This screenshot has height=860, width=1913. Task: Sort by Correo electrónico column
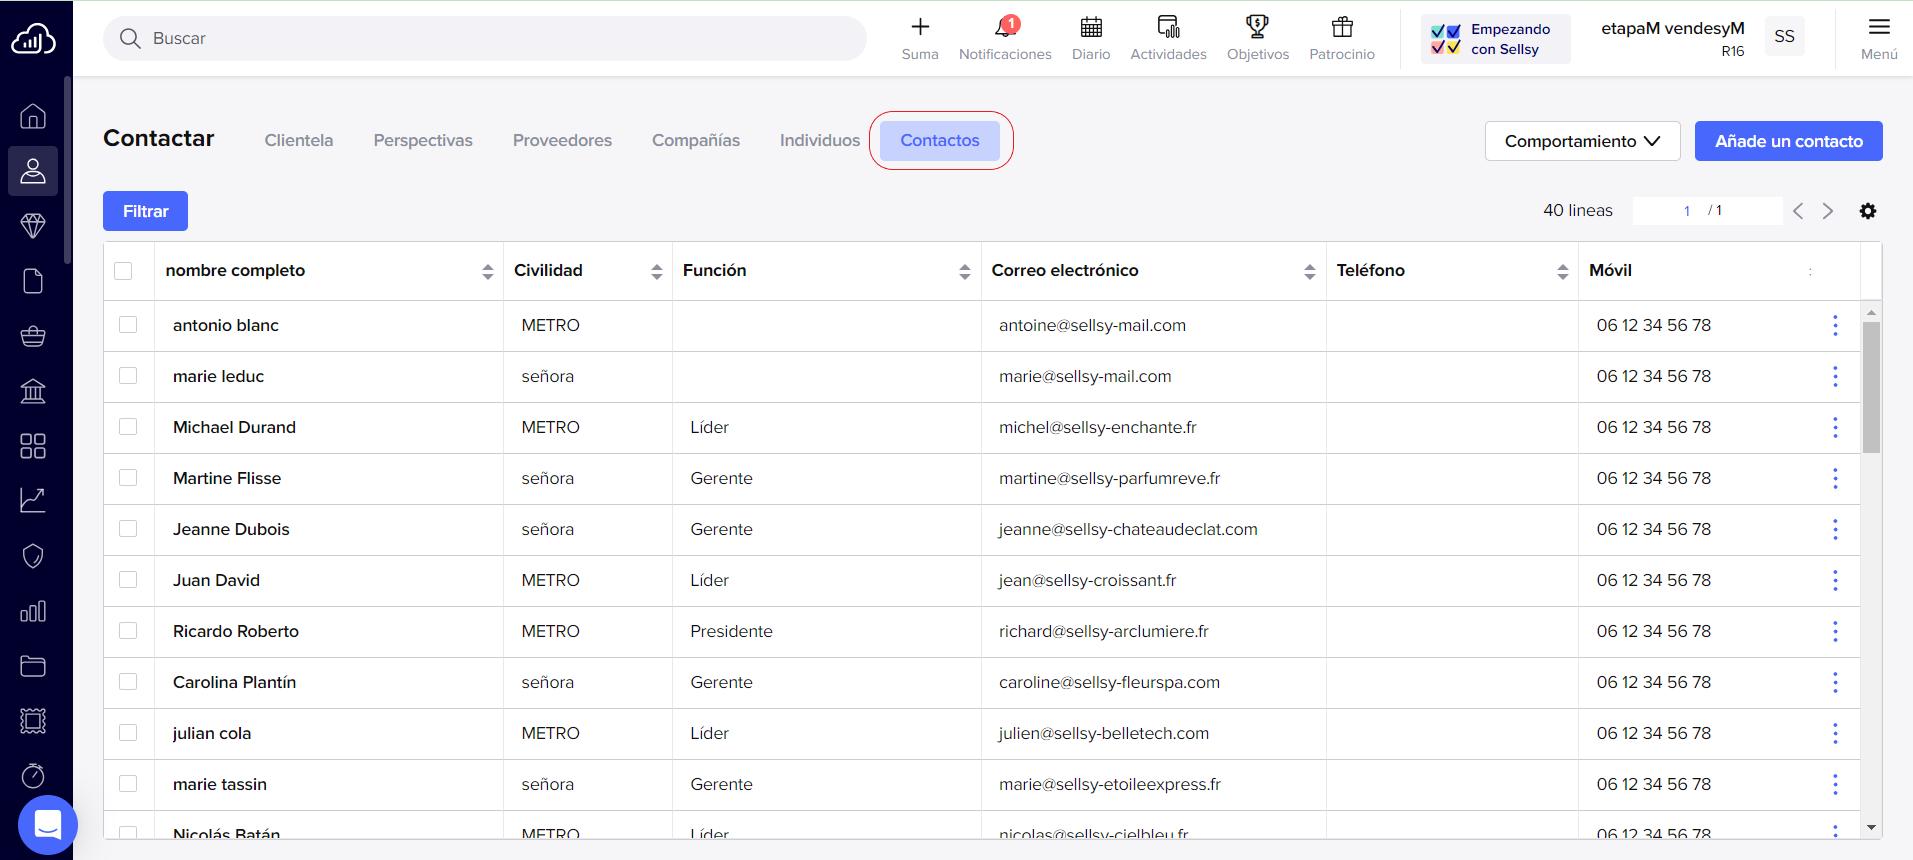click(x=1309, y=271)
